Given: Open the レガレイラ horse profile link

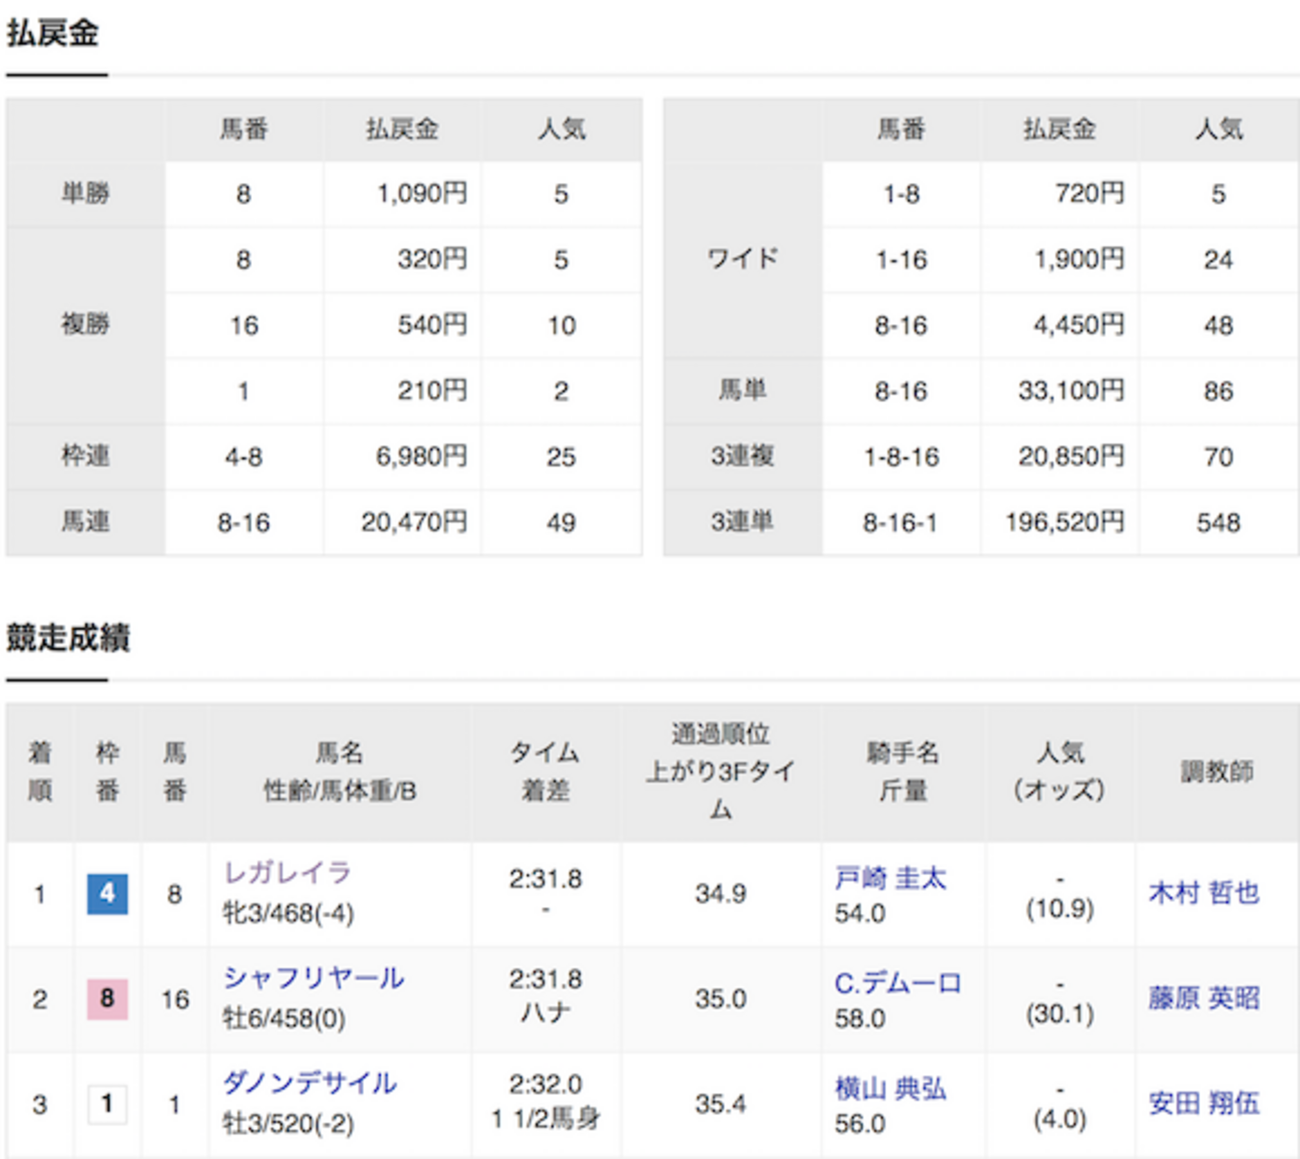Looking at the screenshot, I should click(287, 872).
